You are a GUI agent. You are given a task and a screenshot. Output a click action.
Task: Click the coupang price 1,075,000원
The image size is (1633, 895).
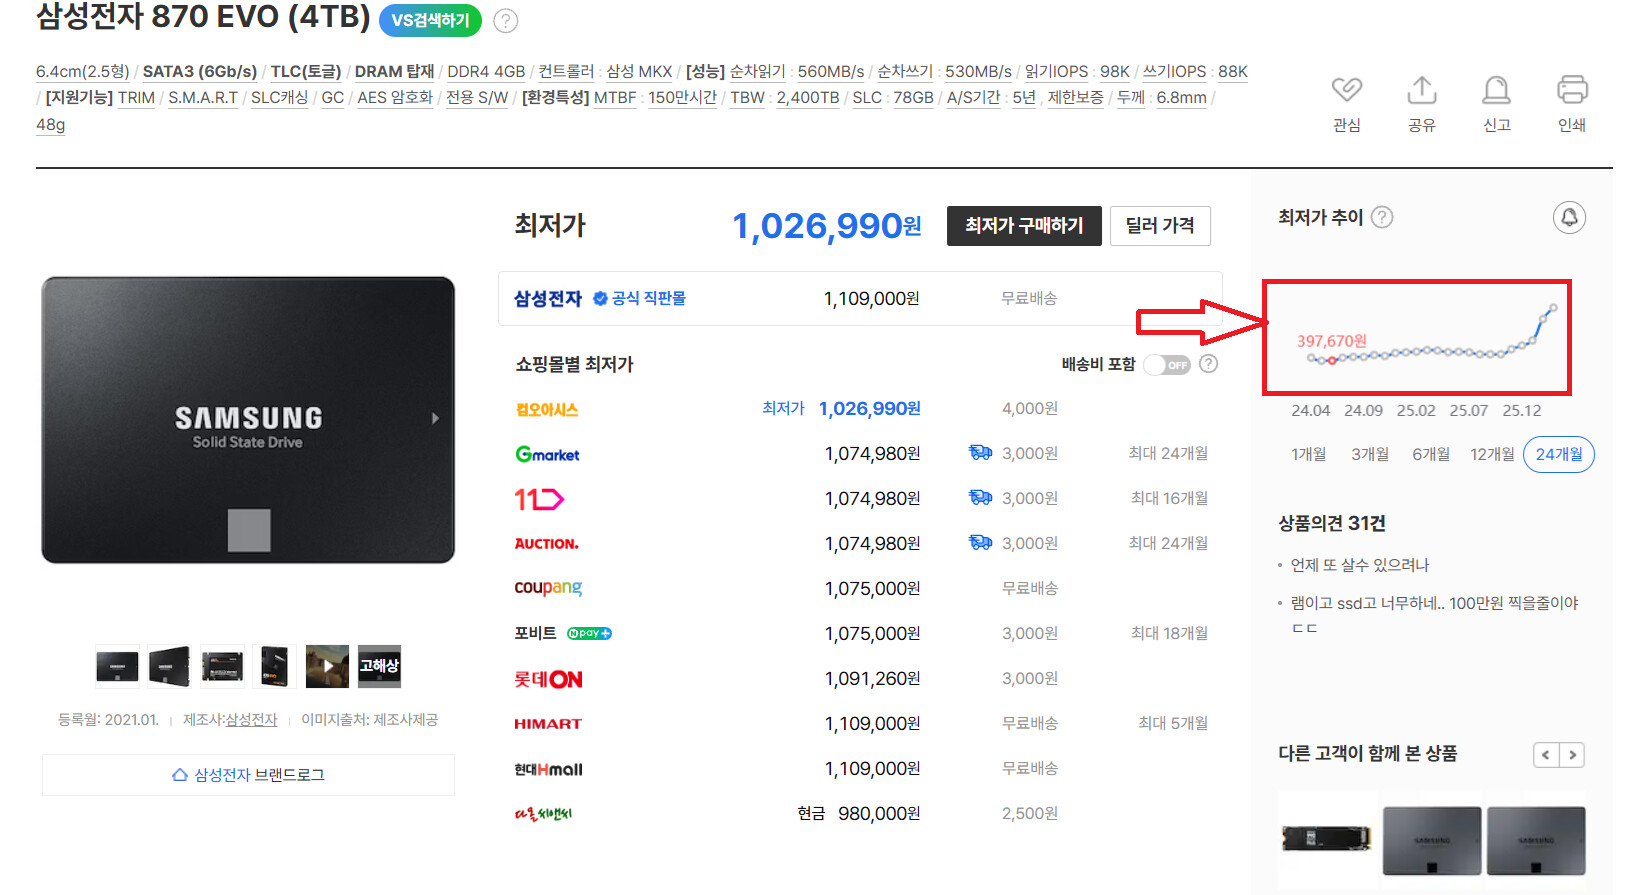point(872,589)
